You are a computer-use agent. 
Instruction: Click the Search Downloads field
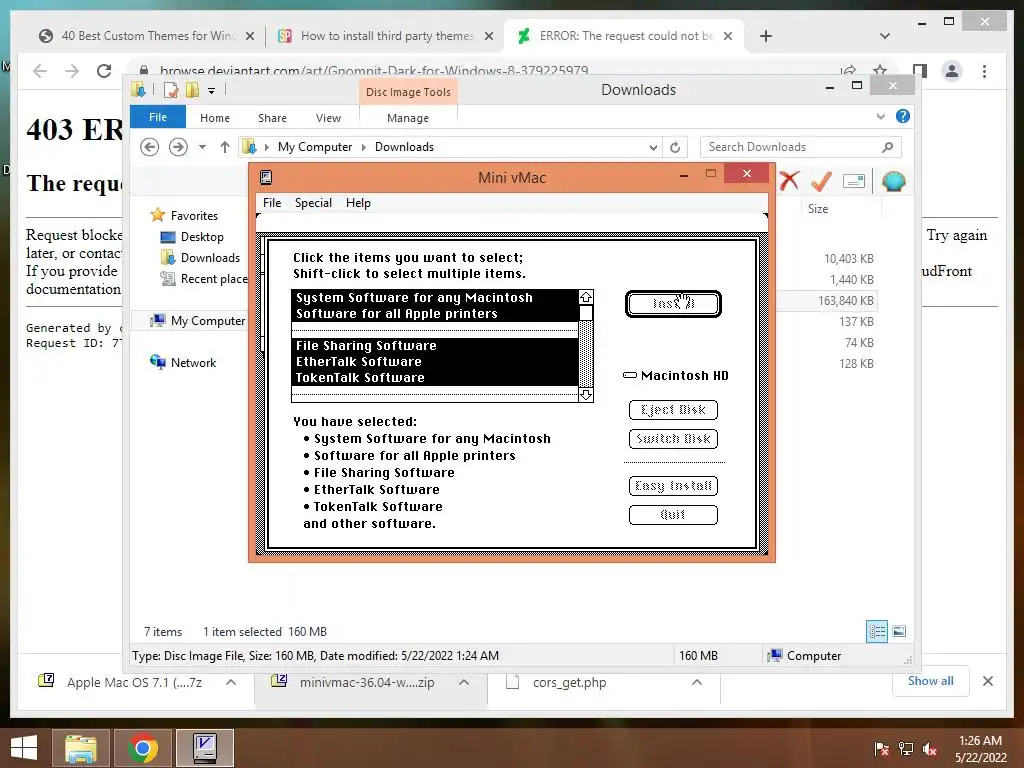(800, 147)
